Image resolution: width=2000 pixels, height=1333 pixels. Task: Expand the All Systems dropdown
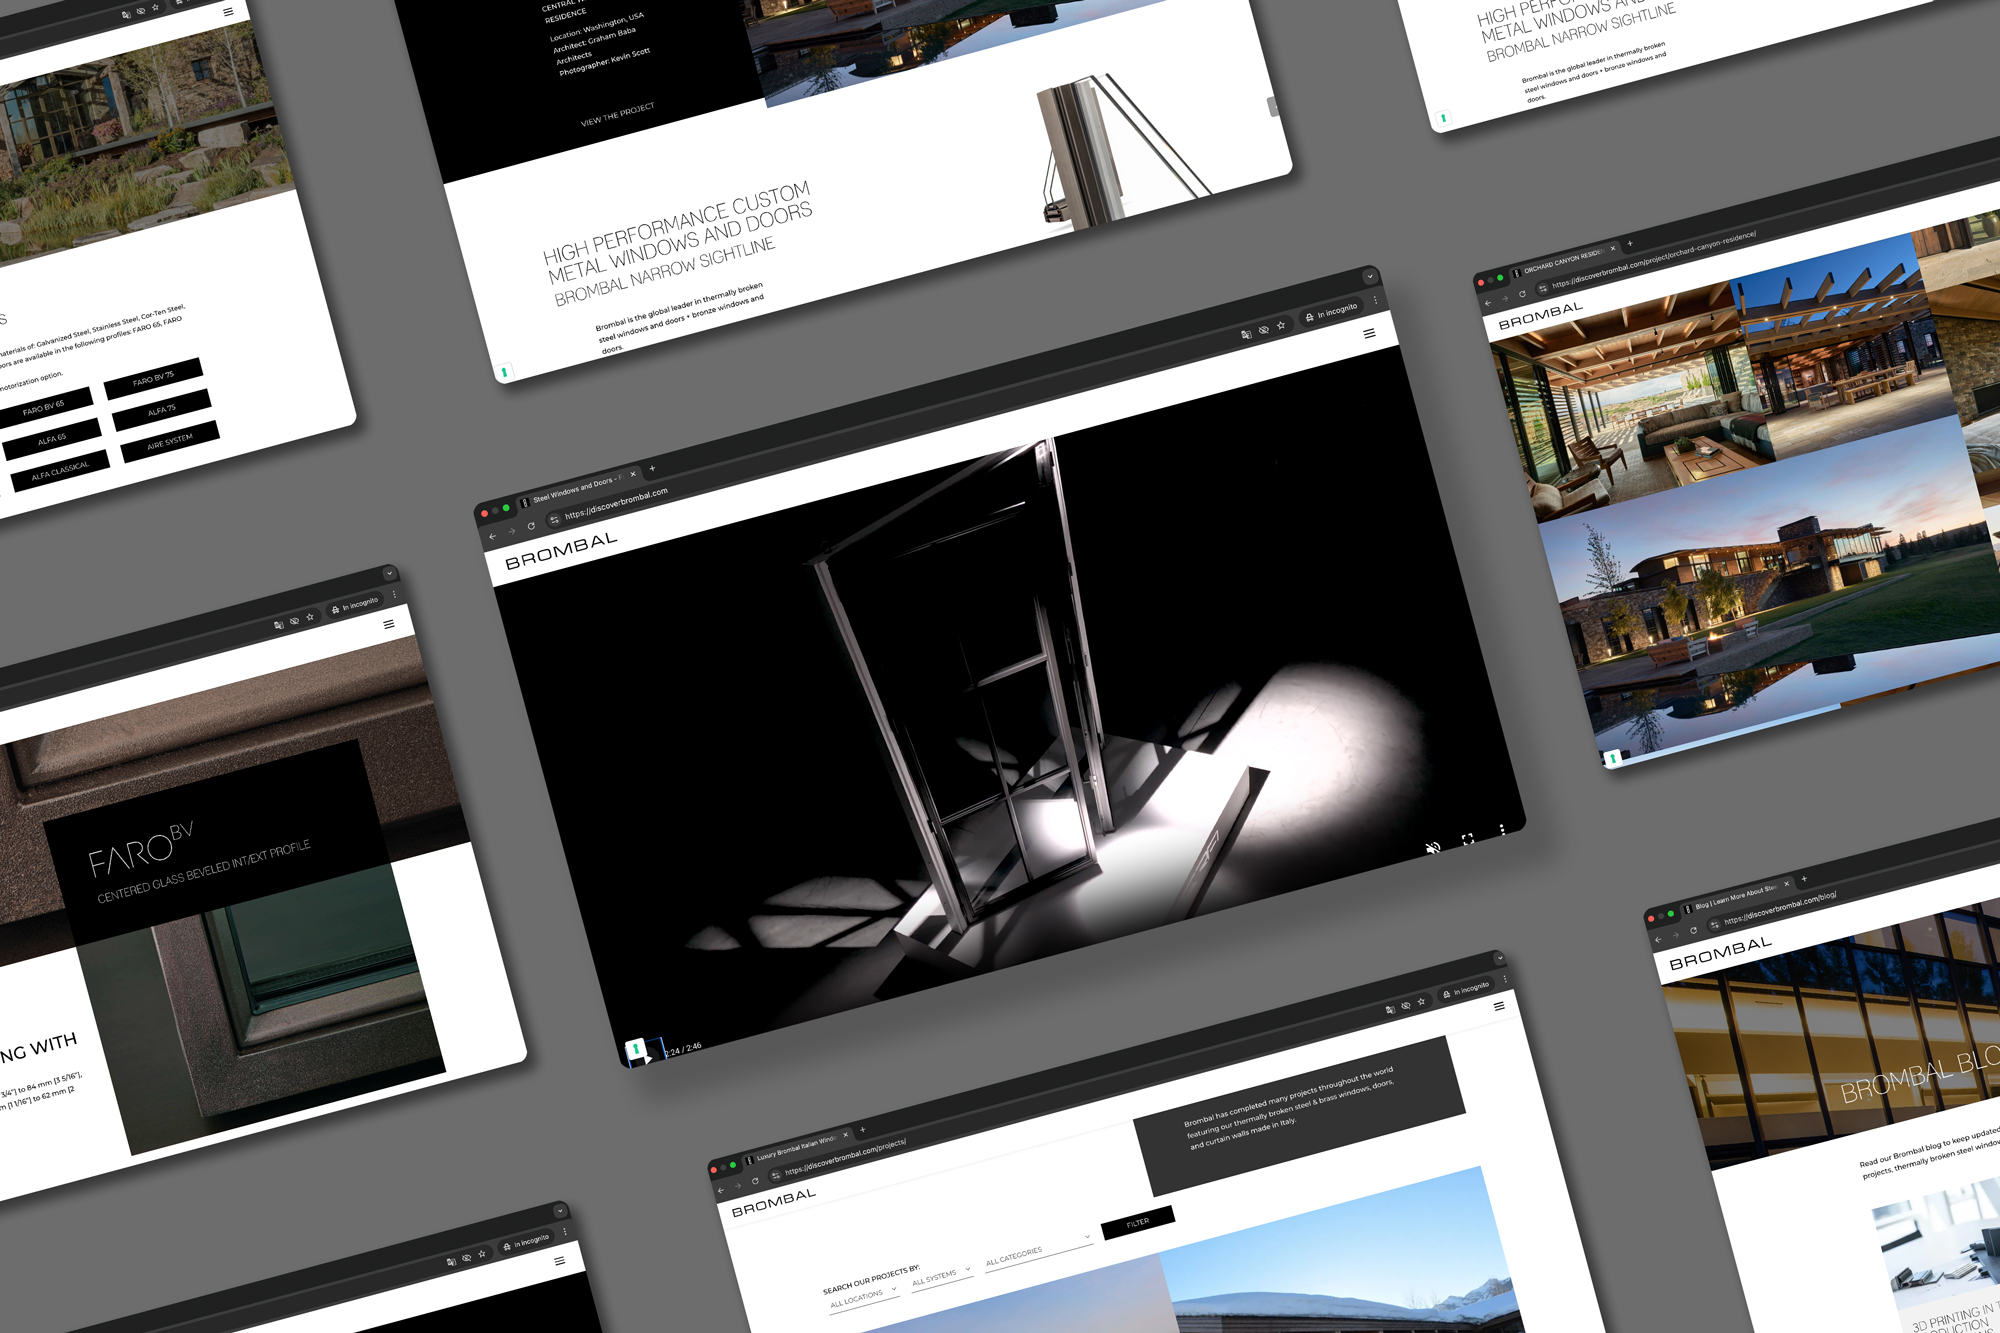click(x=940, y=1277)
